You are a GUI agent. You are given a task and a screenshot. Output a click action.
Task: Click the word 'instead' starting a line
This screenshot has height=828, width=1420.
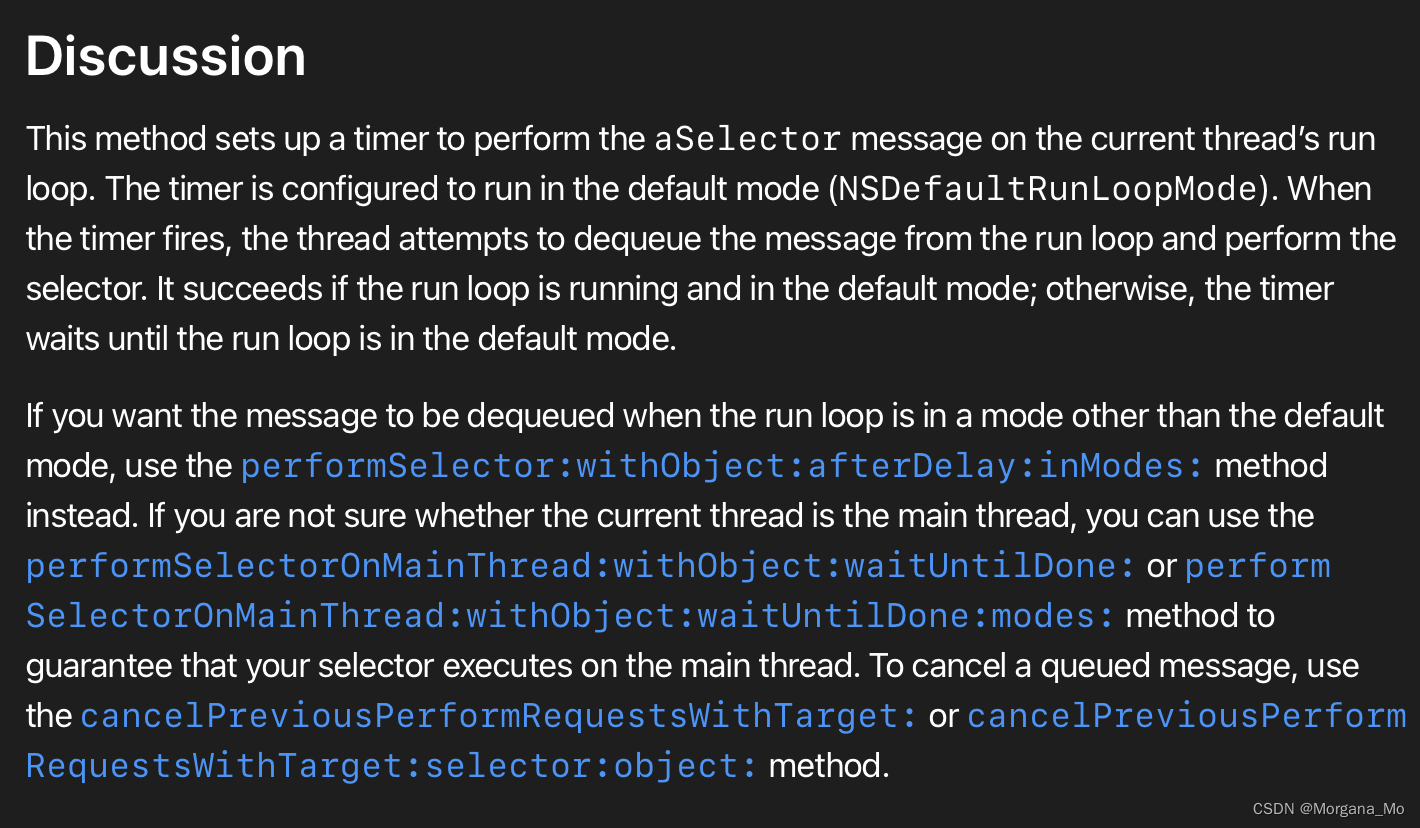(x=82, y=516)
